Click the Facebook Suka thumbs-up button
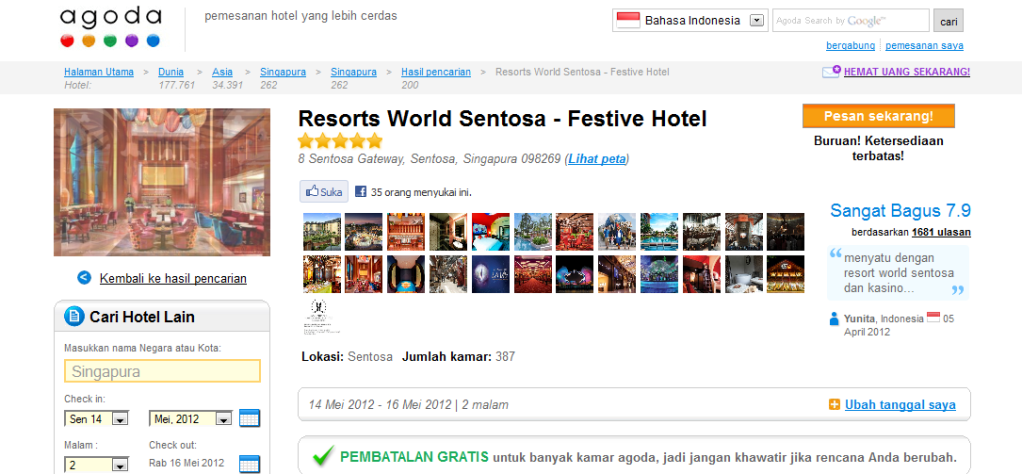This screenshot has width=1022, height=474. click(x=324, y=192)
